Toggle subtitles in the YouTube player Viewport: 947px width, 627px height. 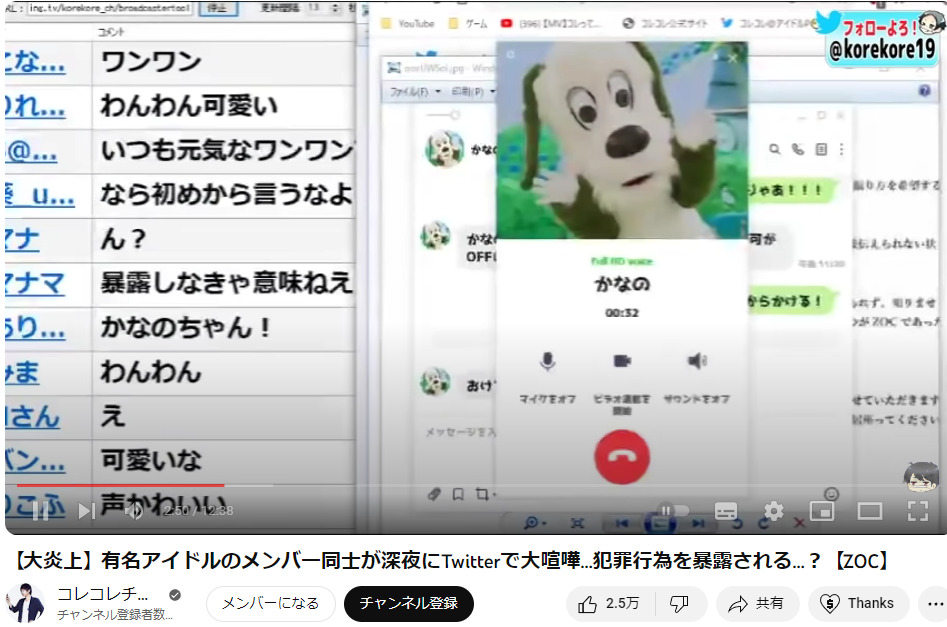pyautogui.click(x=725, y=511)
